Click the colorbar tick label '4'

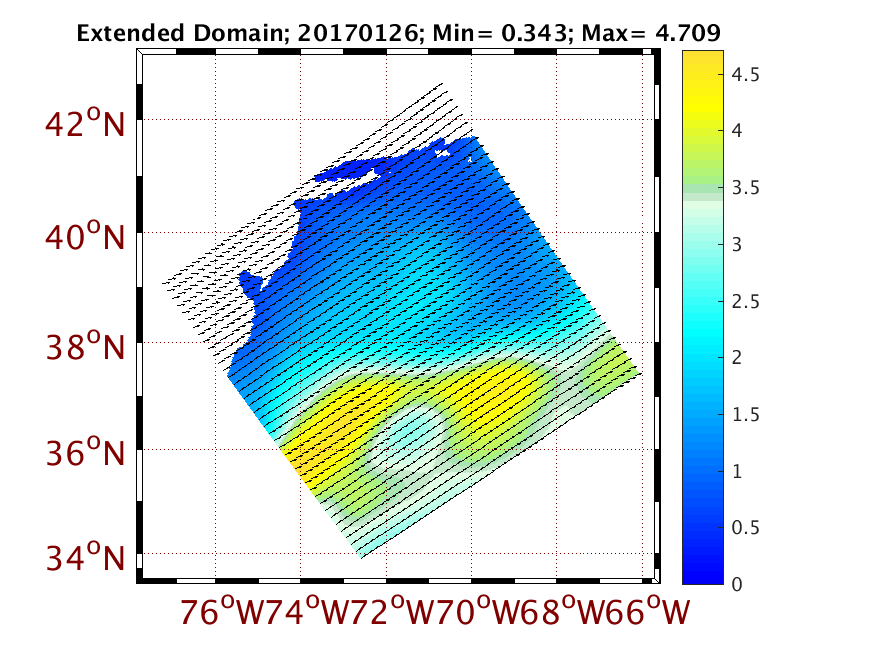point(737,130)
